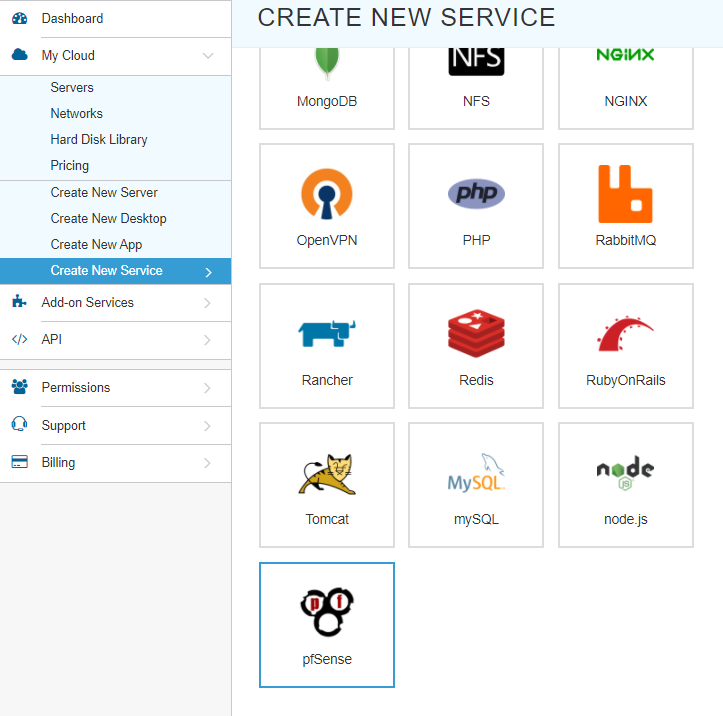Image resolution: width=723 pixels, height=716 pixels.
Task: Expand the Billing menu chevron
Action: (x=207, y=463)
